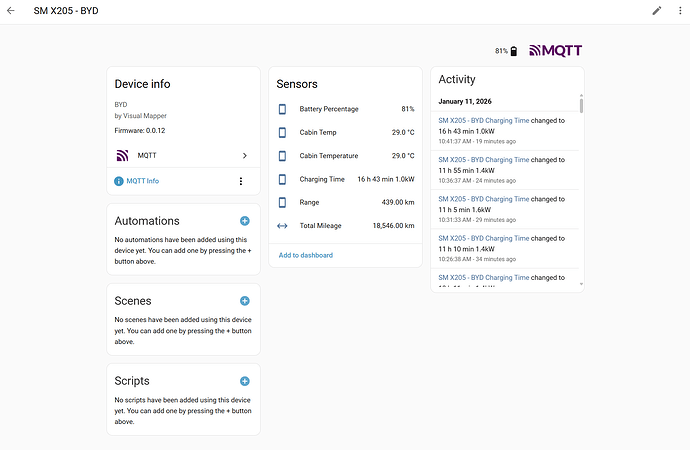
Task: Add a new automation with plus icon
Action: click(x=245, y=221)
